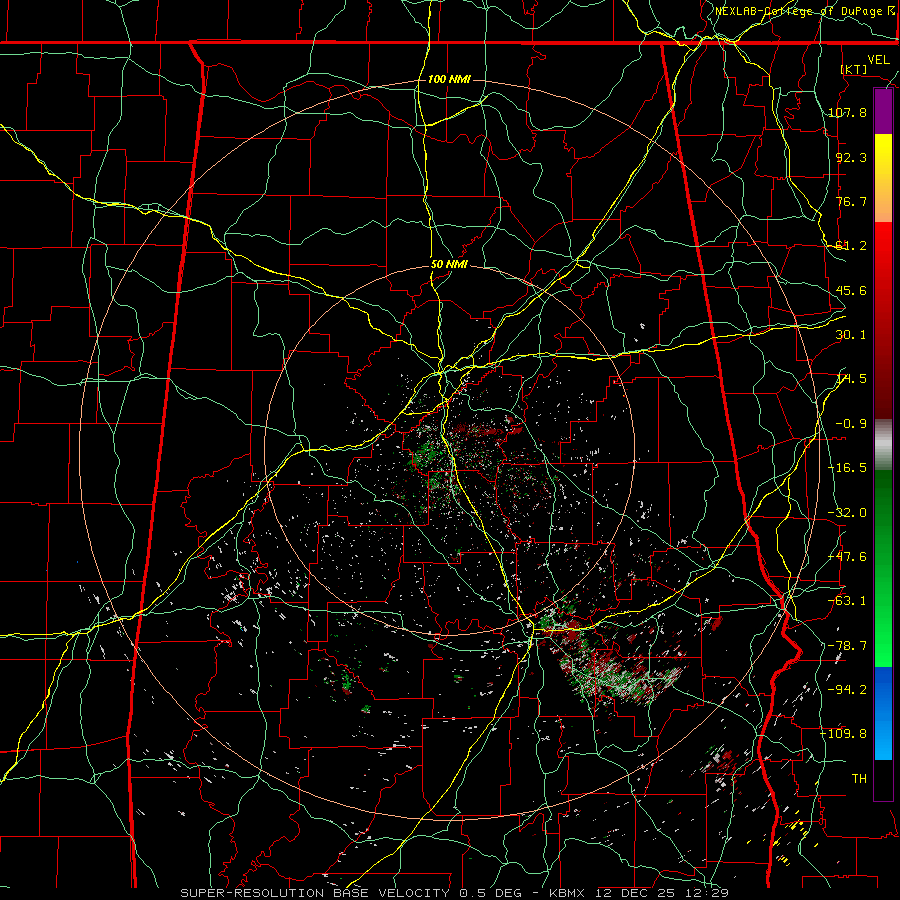Click the -32.0 velocity scale value

point(848,513)
